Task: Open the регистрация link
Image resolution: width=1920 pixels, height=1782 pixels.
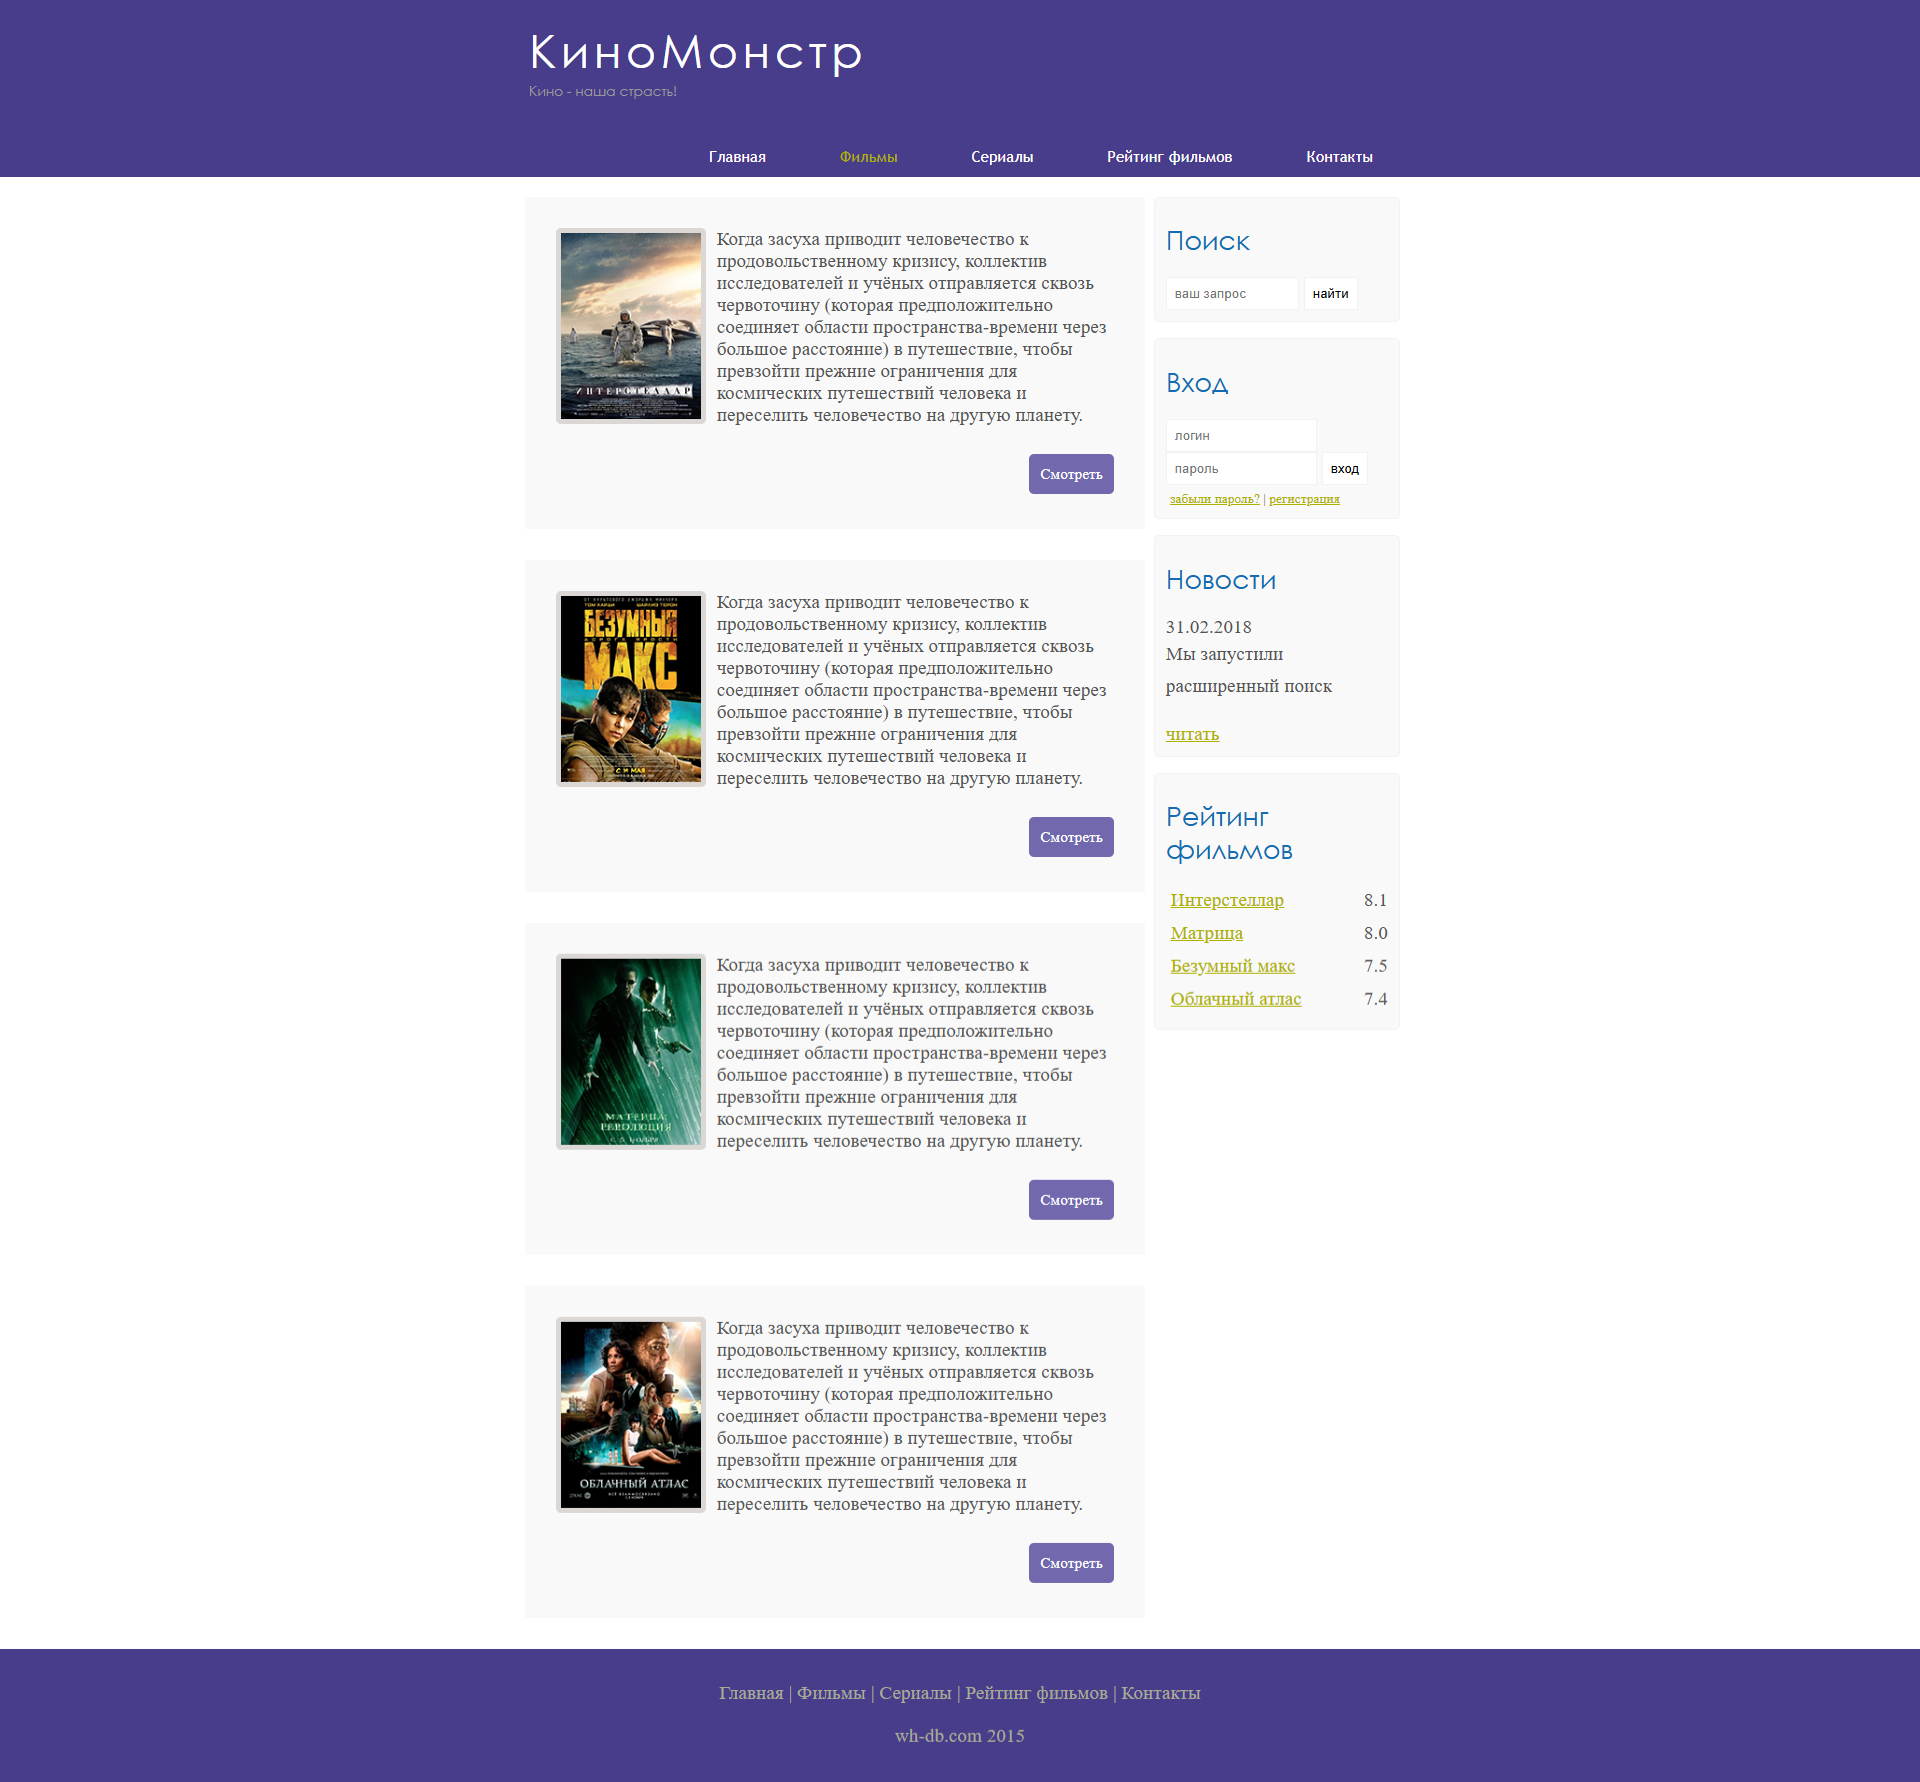Action: [1304, 499]
